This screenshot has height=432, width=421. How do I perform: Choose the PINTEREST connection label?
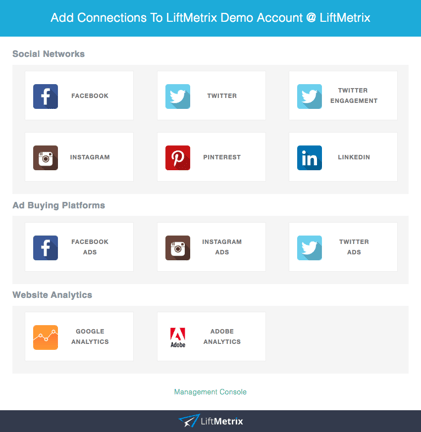pos(222,157)
